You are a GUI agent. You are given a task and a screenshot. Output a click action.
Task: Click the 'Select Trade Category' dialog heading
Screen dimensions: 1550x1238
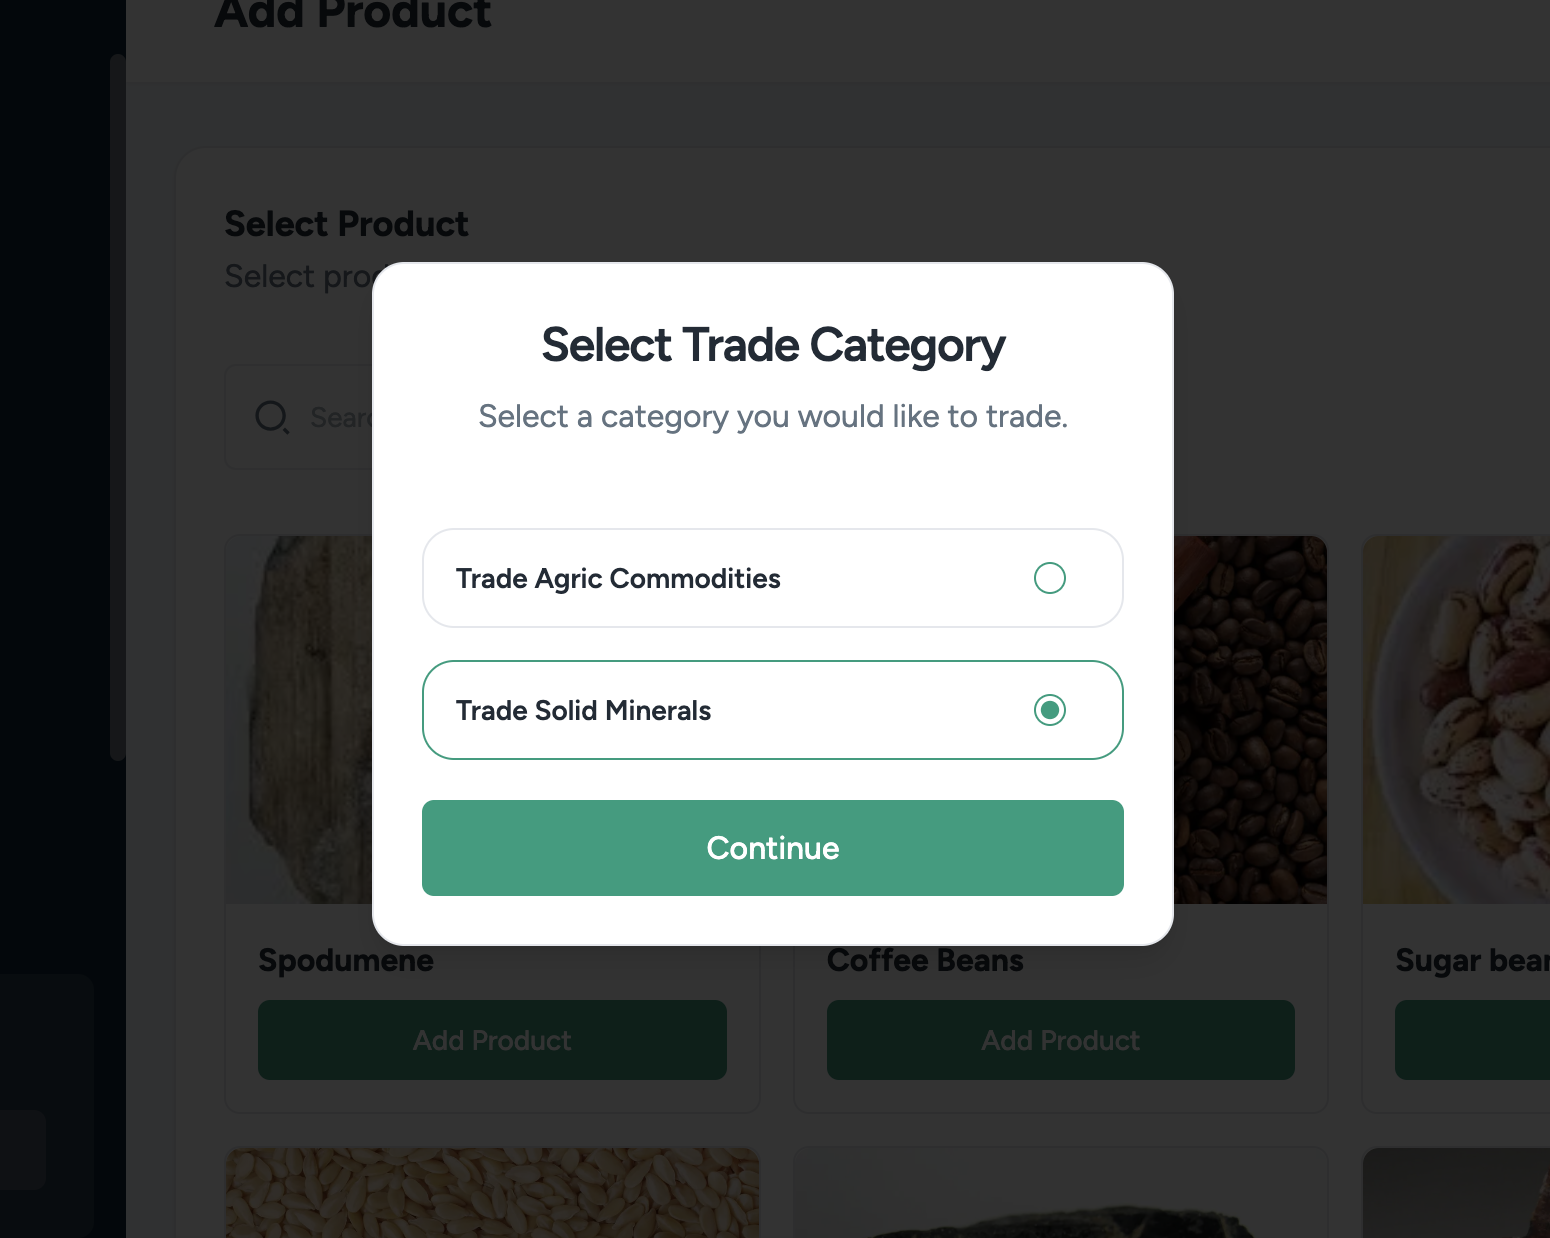[773, 345]
